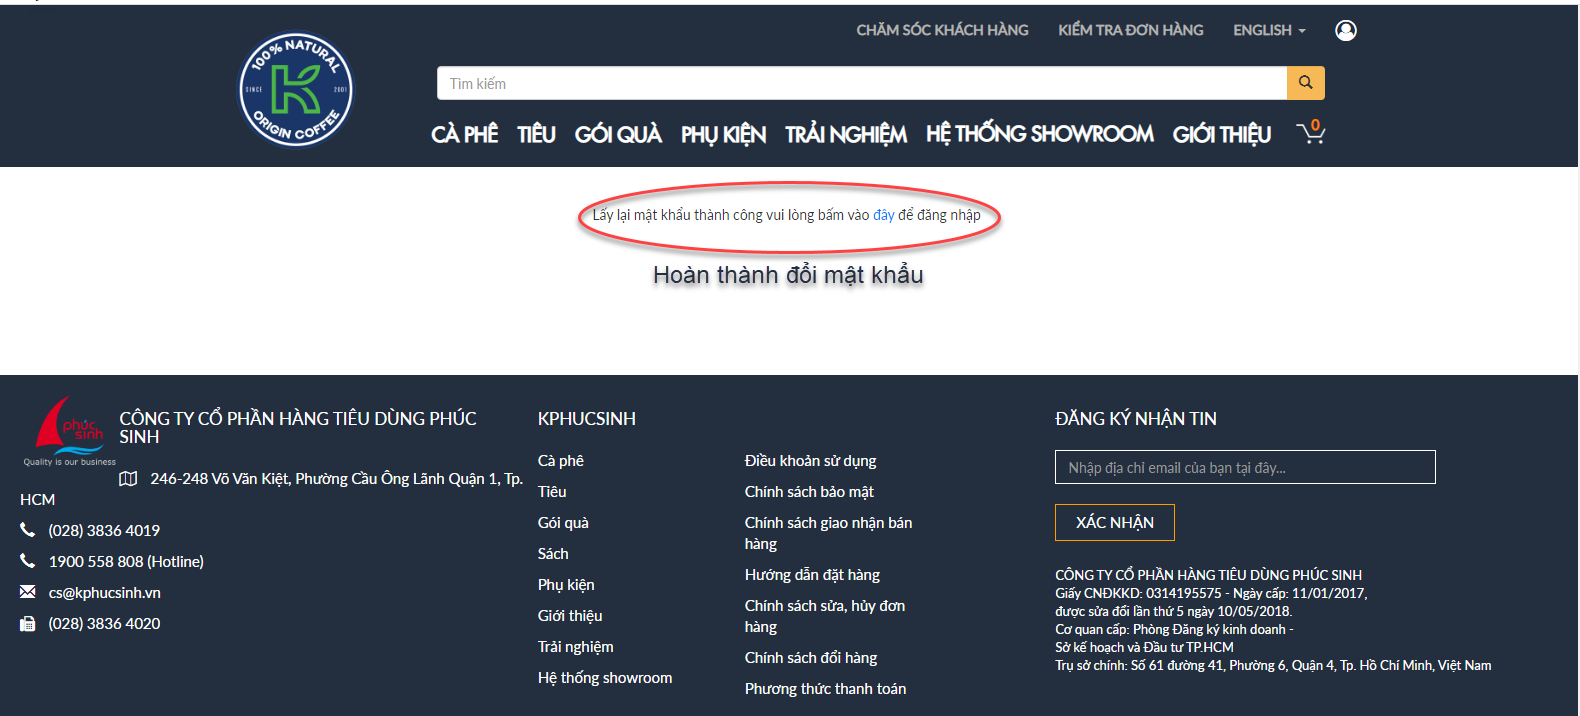Open the shopping cart icon
Screen dimensions: 1580x716
[x=1310, y=133]
